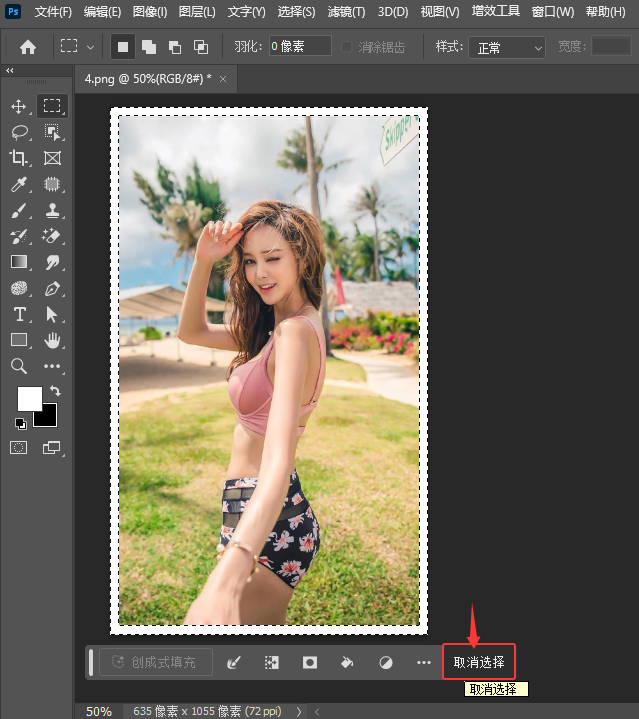Select the Brush tool
Image resolution: width=639 pixels, height=719 pixels.
pos(18,210)
